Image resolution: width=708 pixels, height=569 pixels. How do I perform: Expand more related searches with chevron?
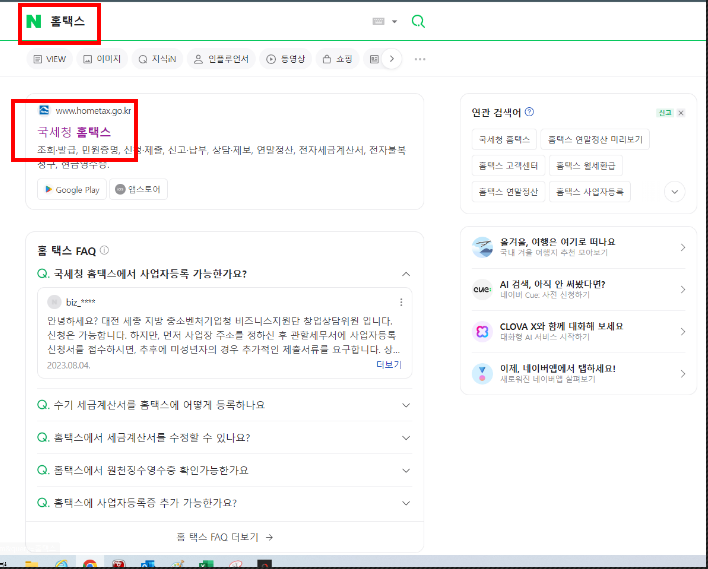[x=675, y=192]
